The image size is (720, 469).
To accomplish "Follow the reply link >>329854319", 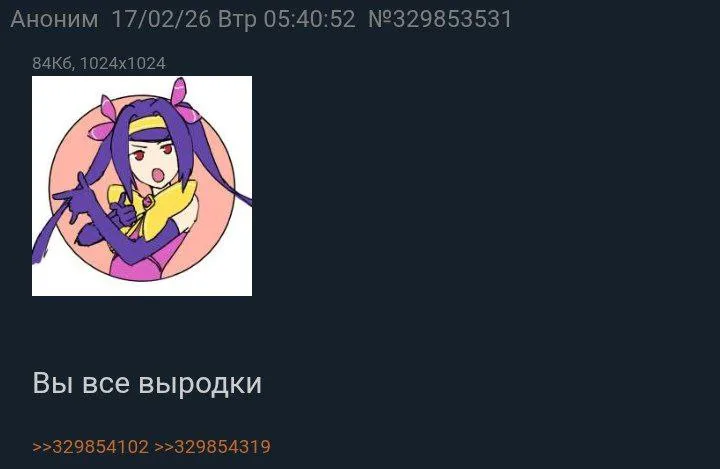I will click(x=212, y=447).
